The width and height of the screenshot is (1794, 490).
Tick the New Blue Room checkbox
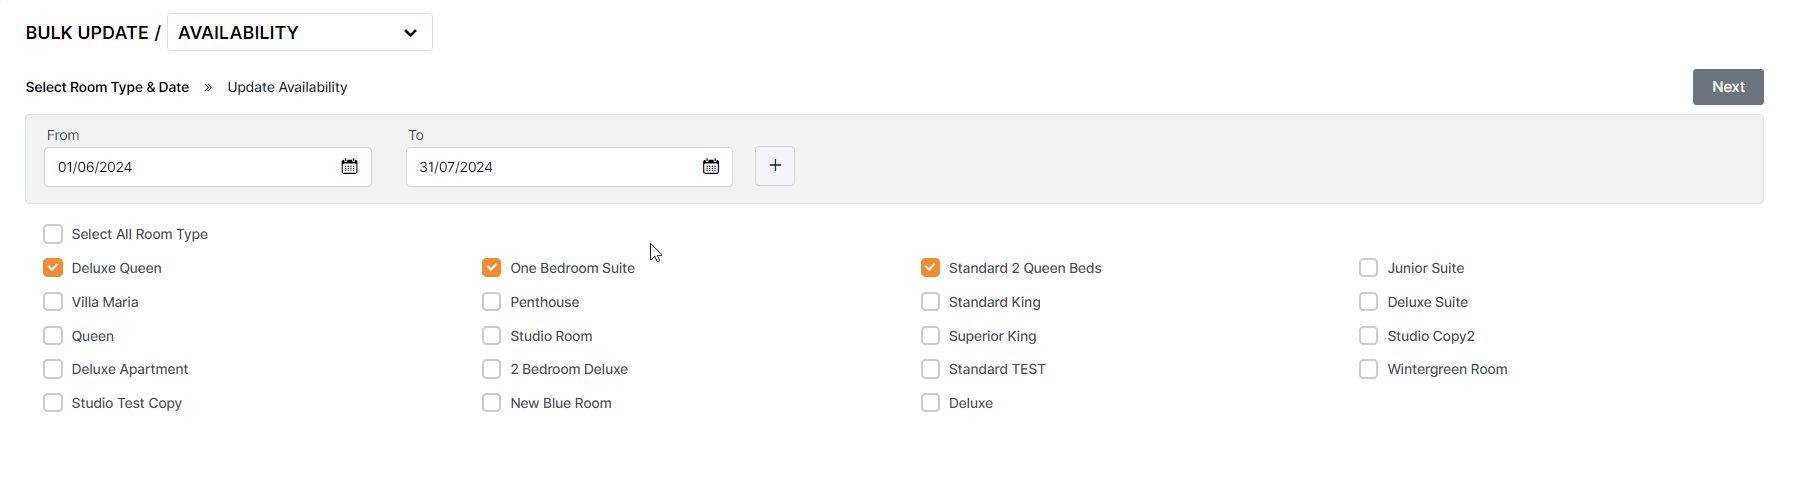pyautogui.click(x=491, y=403)
